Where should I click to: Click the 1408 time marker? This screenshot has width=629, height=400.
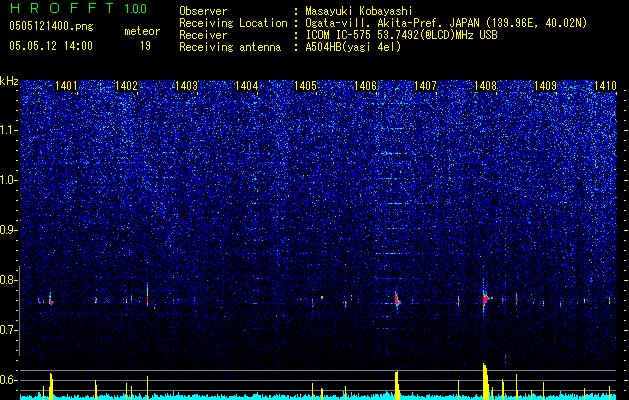(x=485, y=85)
